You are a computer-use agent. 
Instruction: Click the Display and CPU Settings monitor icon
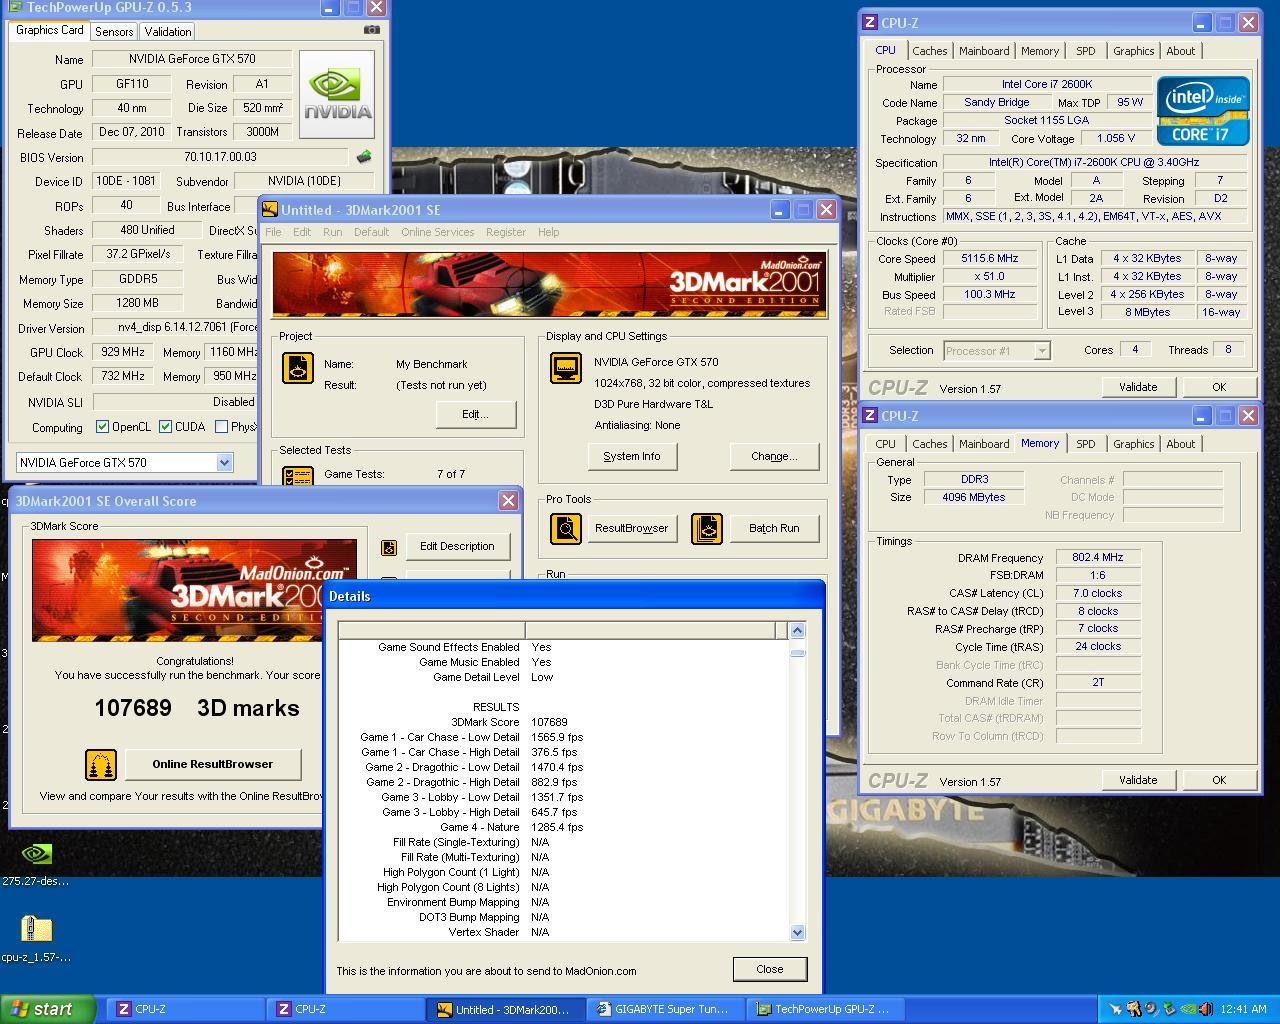[566, 368]
